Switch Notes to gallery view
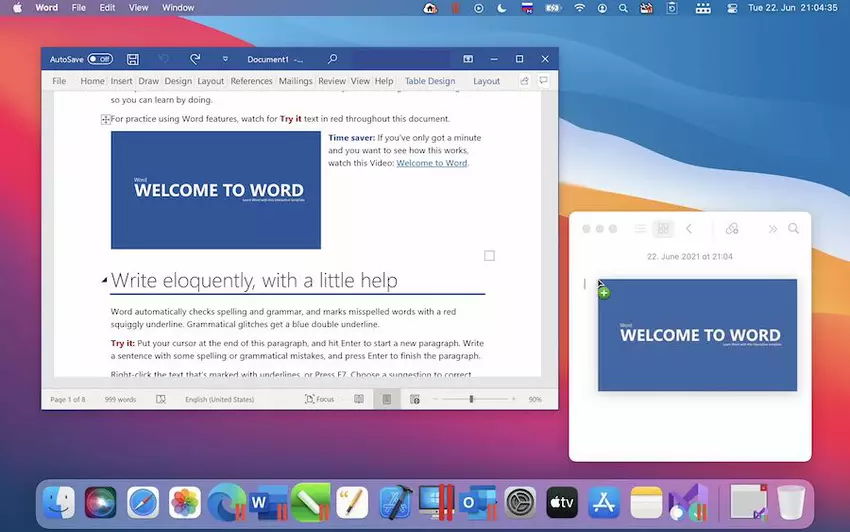This screenshot has height=532, width=850. pos(663,229)
